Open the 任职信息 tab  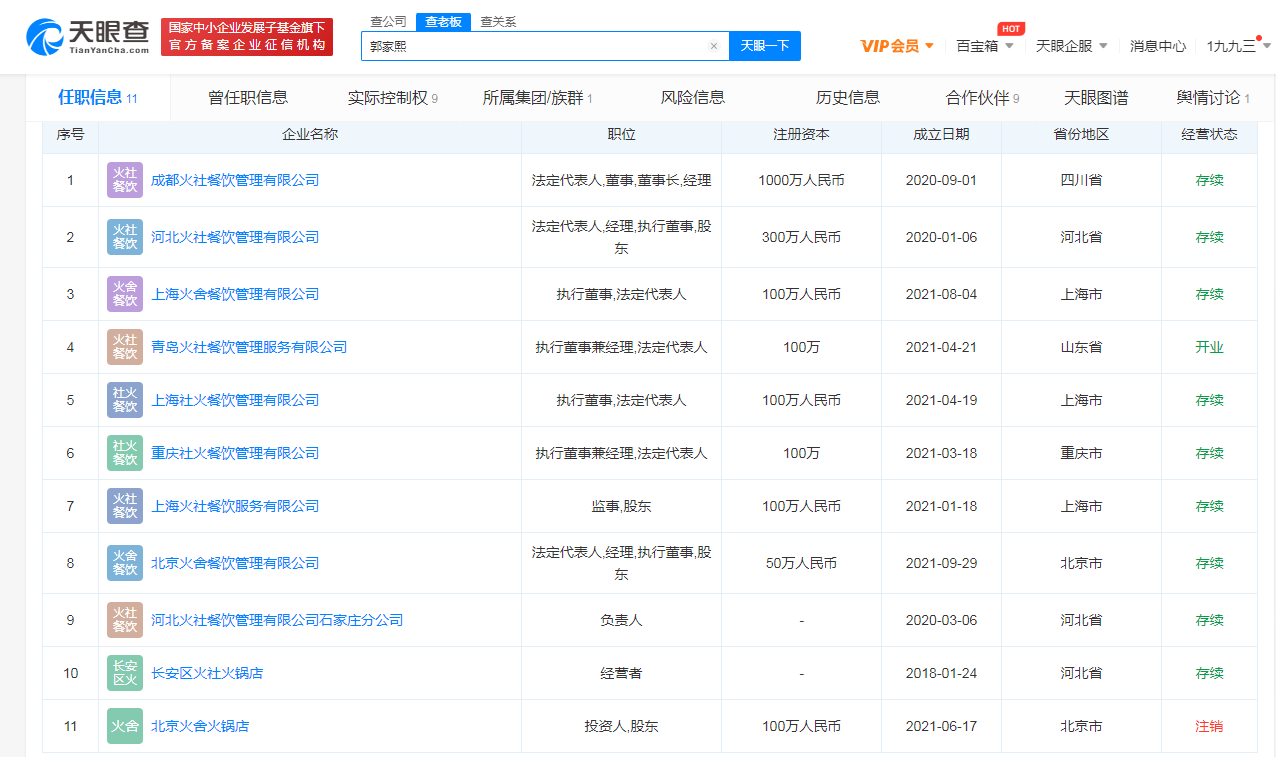[98, 98]
